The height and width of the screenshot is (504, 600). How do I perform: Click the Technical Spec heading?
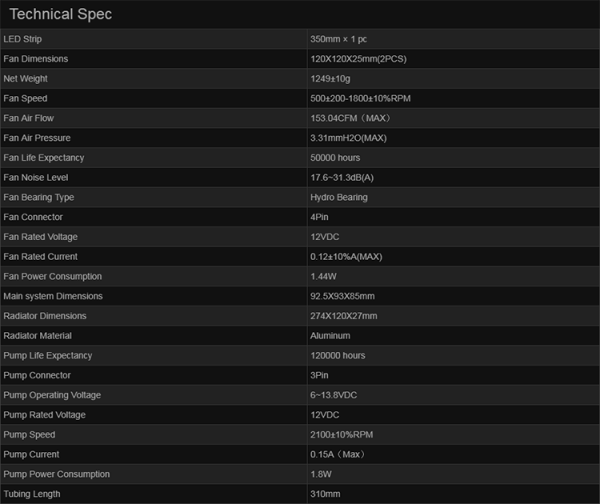pos(61,15)
